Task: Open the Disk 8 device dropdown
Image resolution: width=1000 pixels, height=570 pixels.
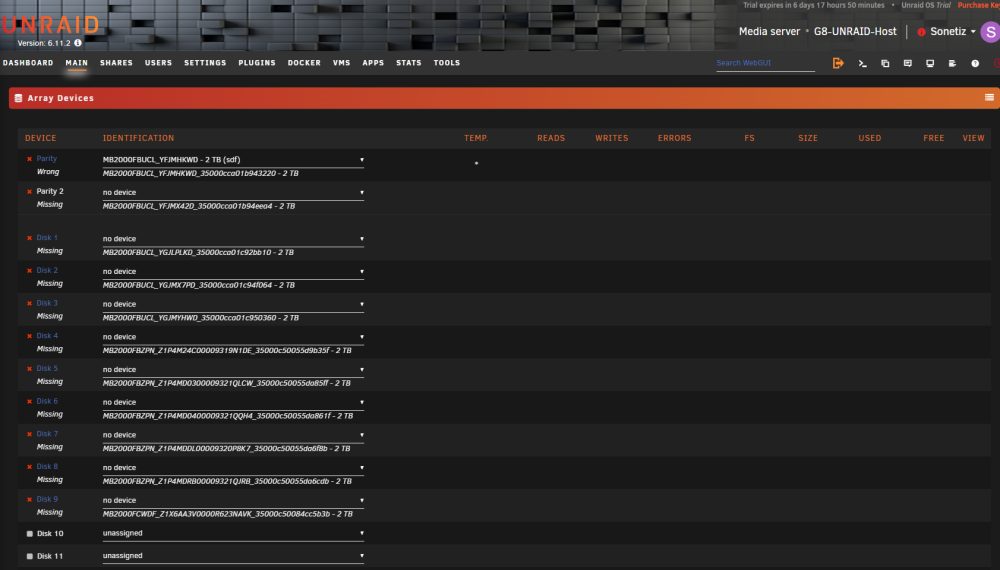Action: pos(233,468)
